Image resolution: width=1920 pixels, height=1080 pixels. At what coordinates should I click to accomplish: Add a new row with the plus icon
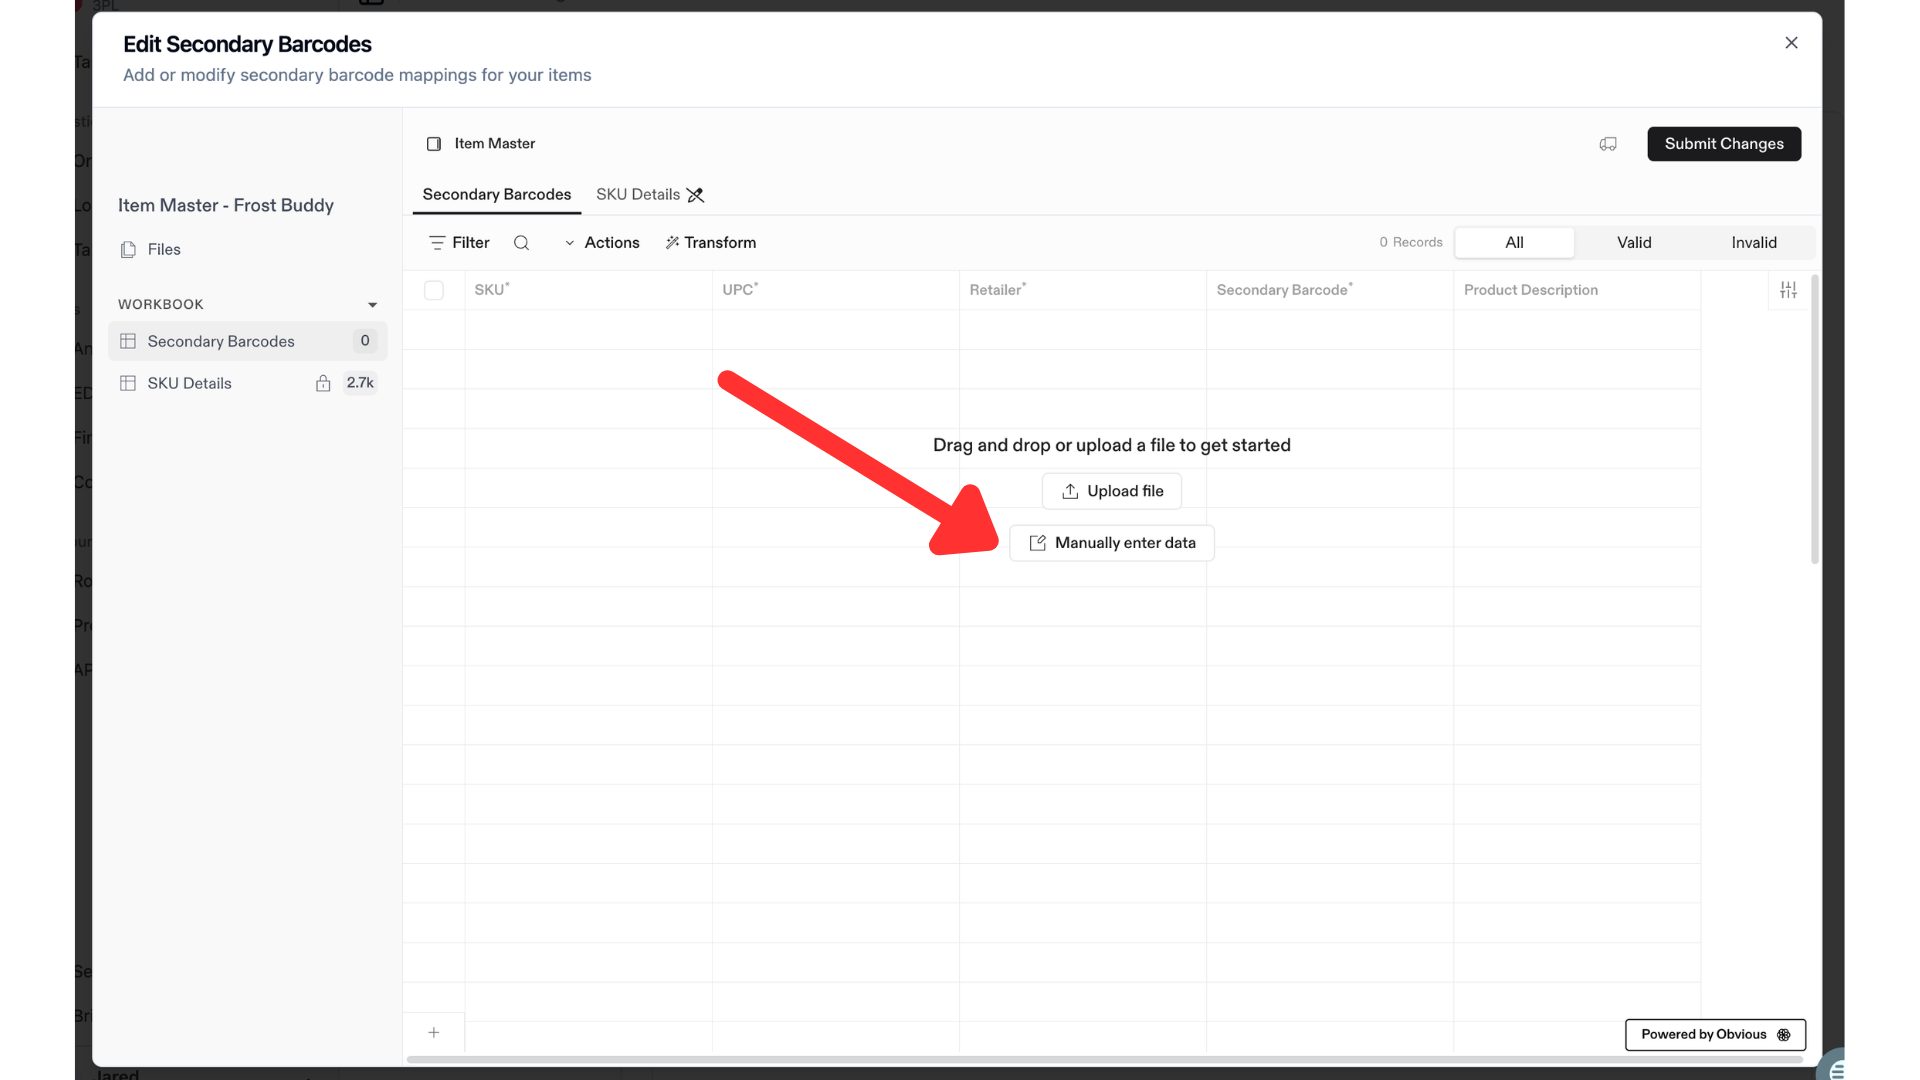click(434, 1032)
